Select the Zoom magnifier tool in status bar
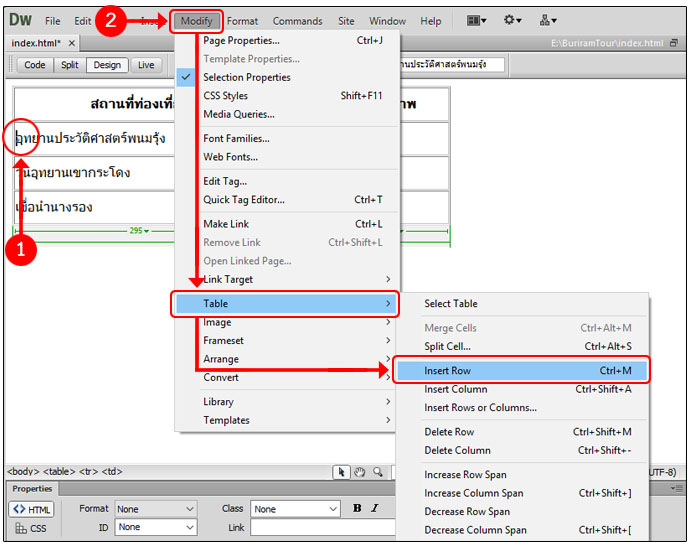The width and height of the screenshot is (691, 548). click(x=377, y=472)
